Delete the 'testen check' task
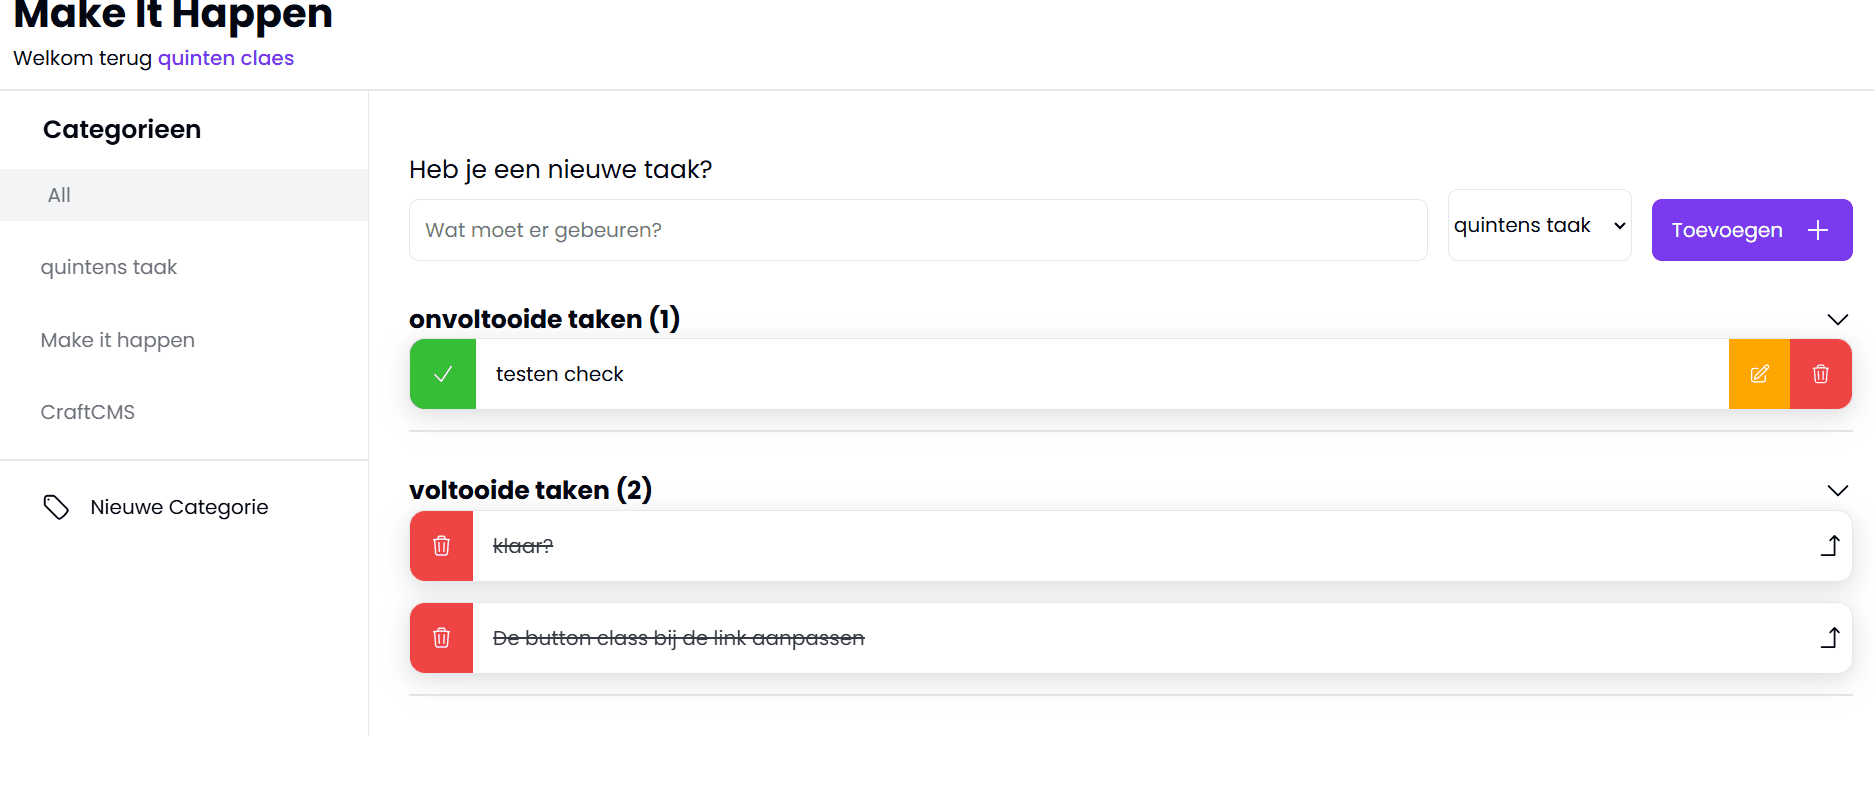The height and width of the screenshot is (808, 1874). (1820, 374)
